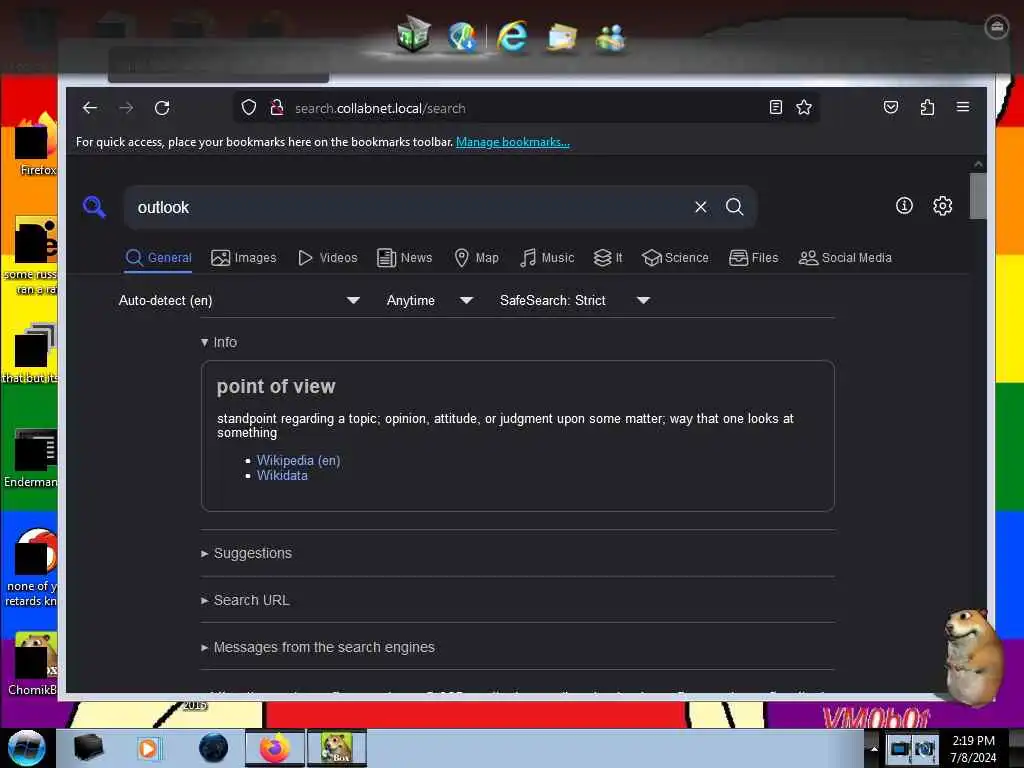Go back with the browser back arrow
The image size is (1024, 768).
coord(89,108)
